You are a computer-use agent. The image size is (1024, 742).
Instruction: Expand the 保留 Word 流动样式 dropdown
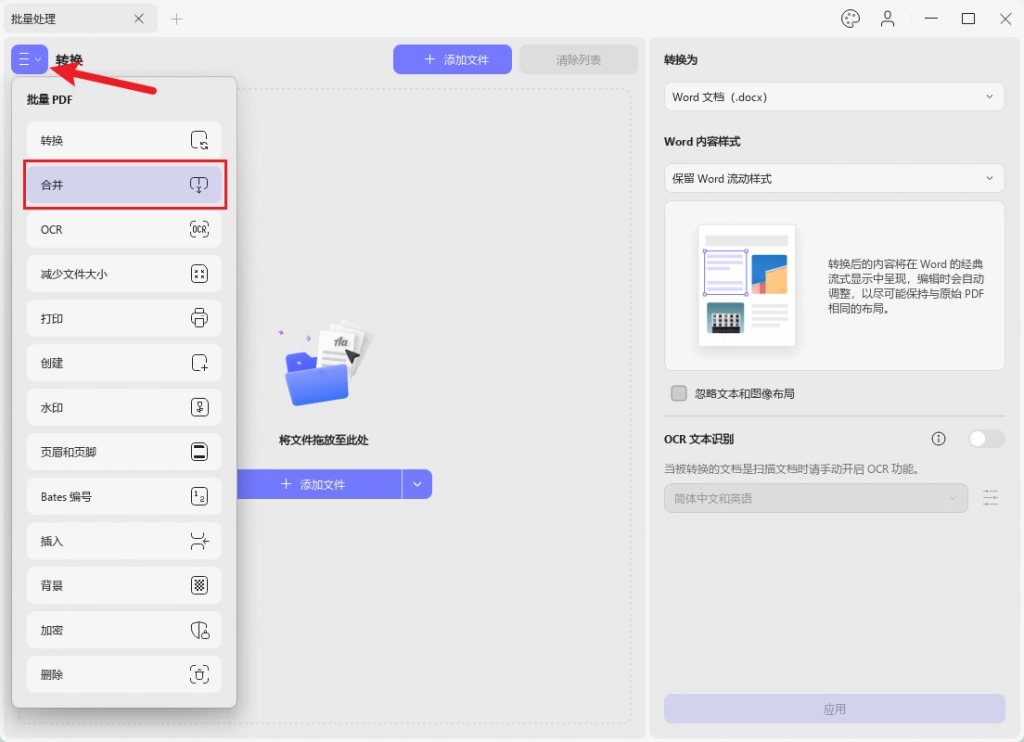click(834, 178)
